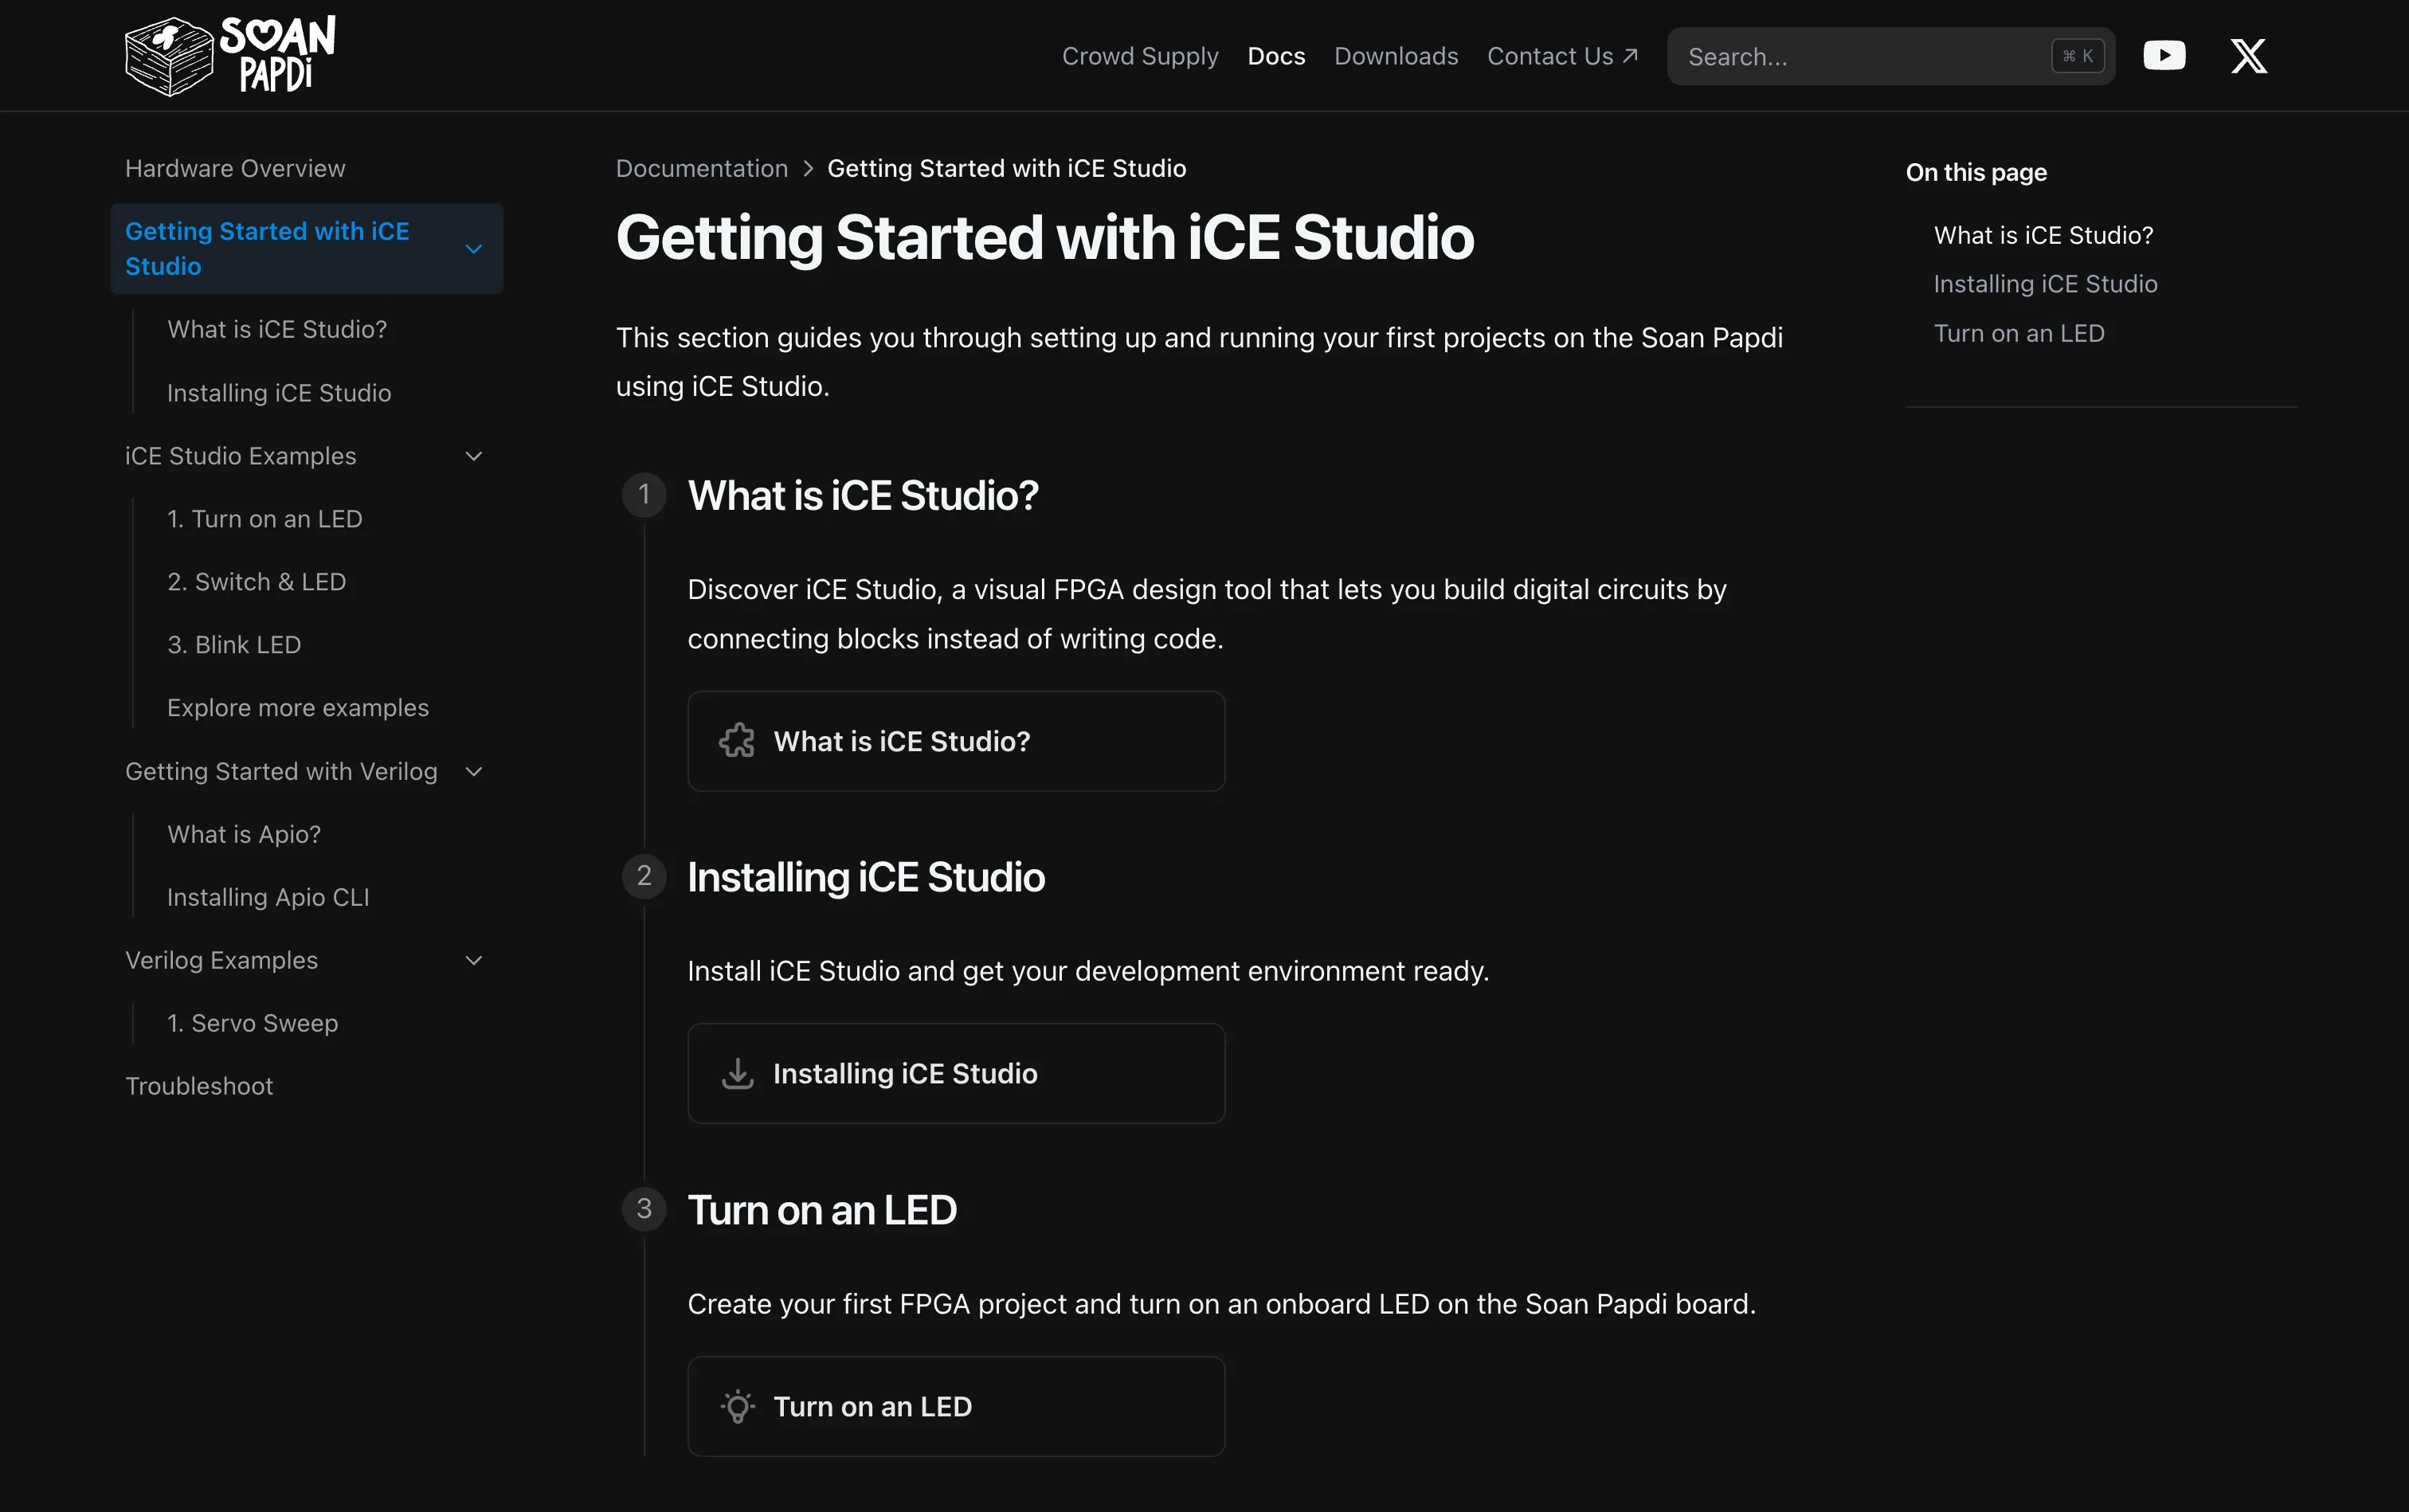This screenshot has height=1512, width=2409.
Task: Open 1. Turn on an LED in the sidebar
Action: (265, 518)
